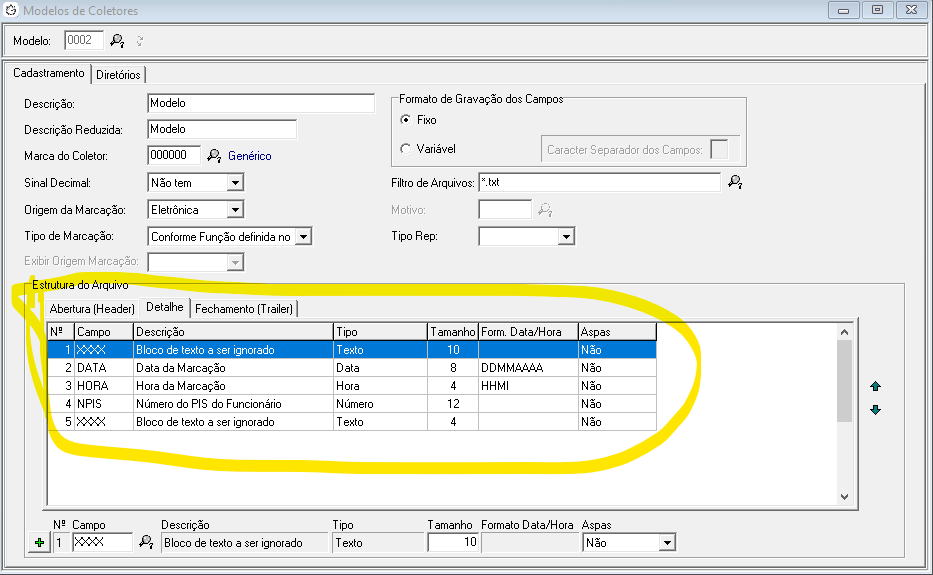Open the Sinal Decimal dropdown
This screenshot has height=575, width=933.
coord(235,183)
